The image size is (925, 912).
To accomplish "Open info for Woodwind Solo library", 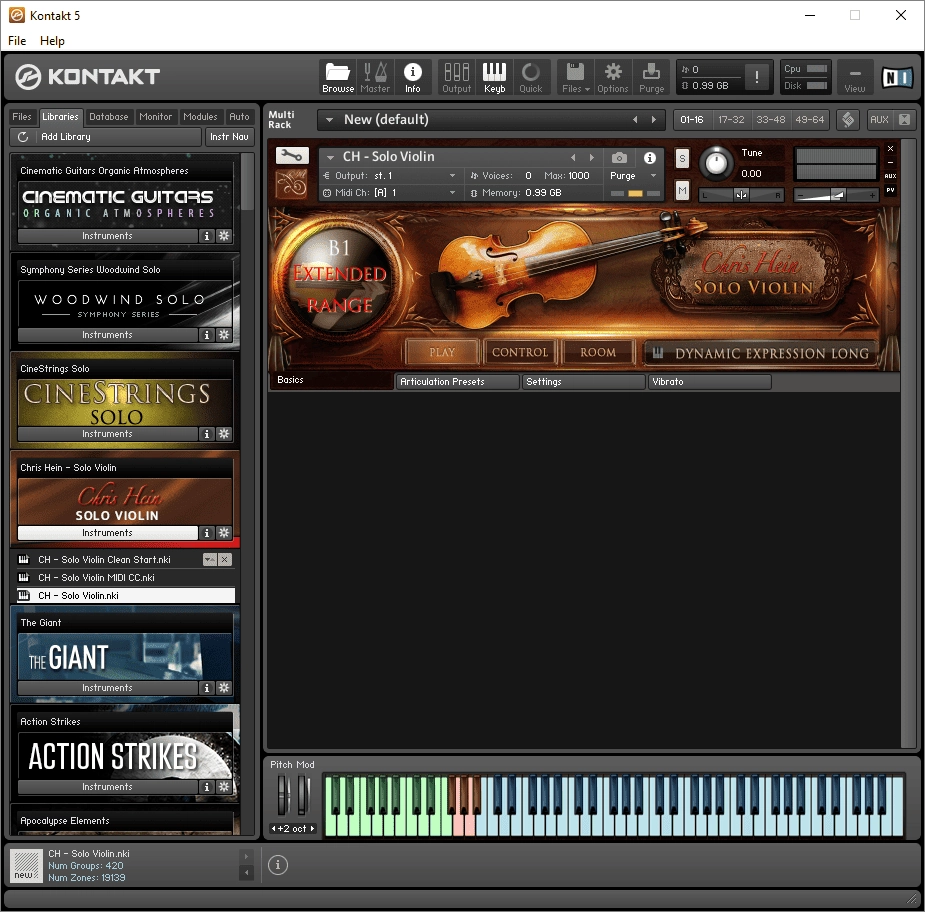I will pyautogui.click(x=206, y=335).
